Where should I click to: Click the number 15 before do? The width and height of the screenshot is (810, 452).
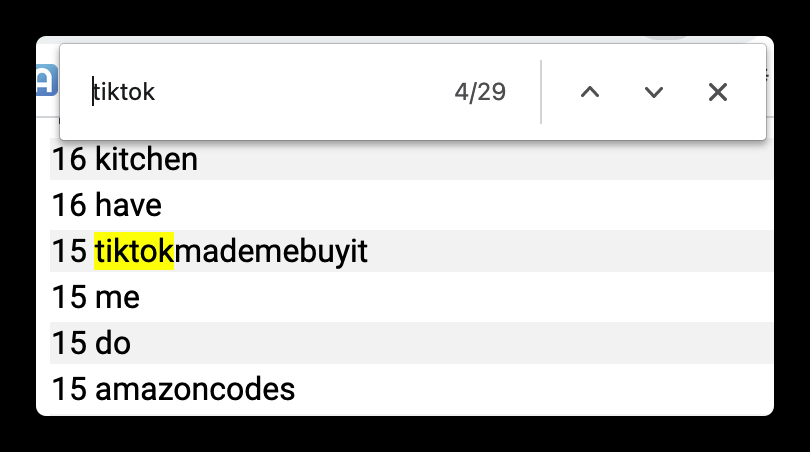[x=69, y=343]
